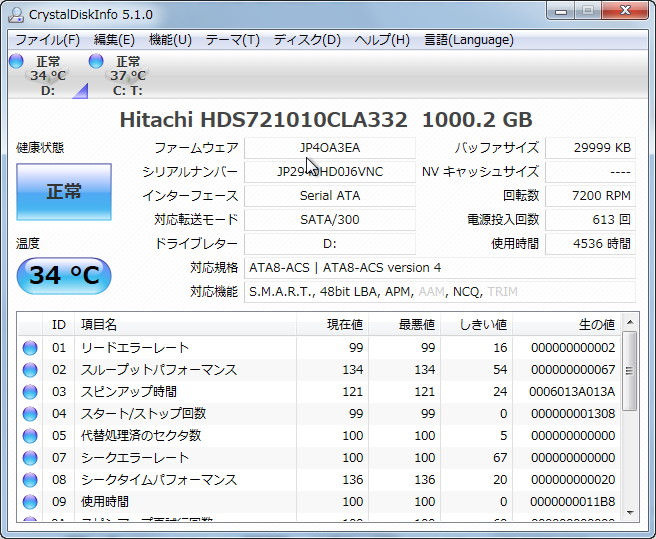
Task: Click the blue 正常 health status button
Action: click(64, 192)
